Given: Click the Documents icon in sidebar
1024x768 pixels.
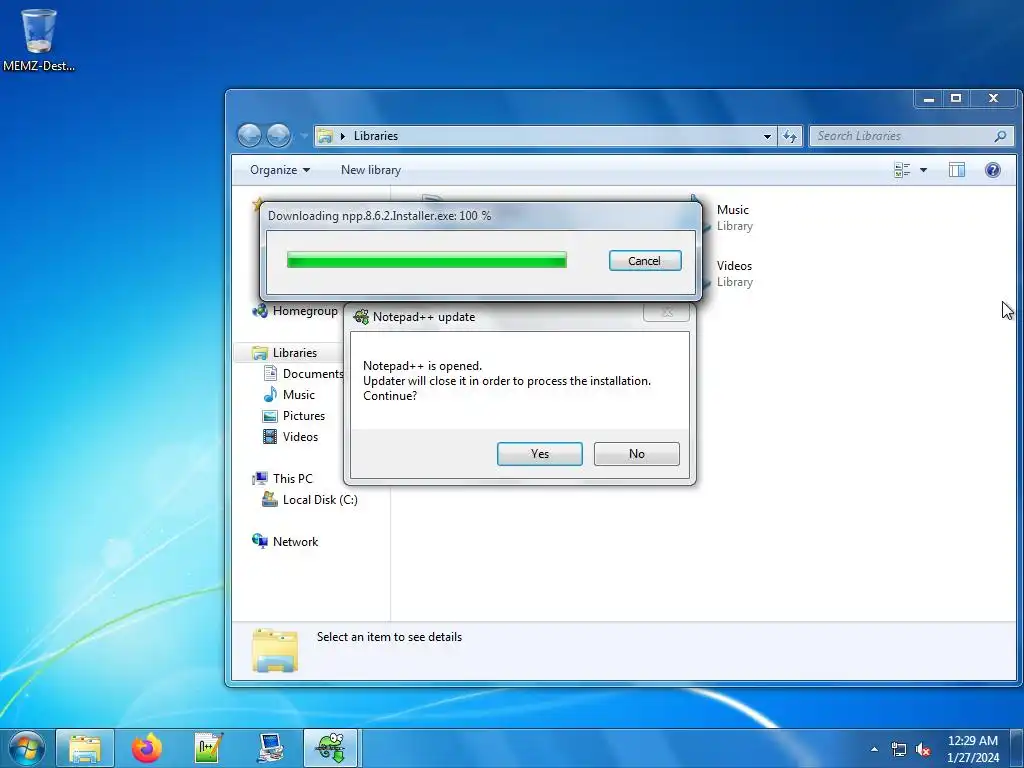Looking at the screenshot, I should (x=270, y=374).
